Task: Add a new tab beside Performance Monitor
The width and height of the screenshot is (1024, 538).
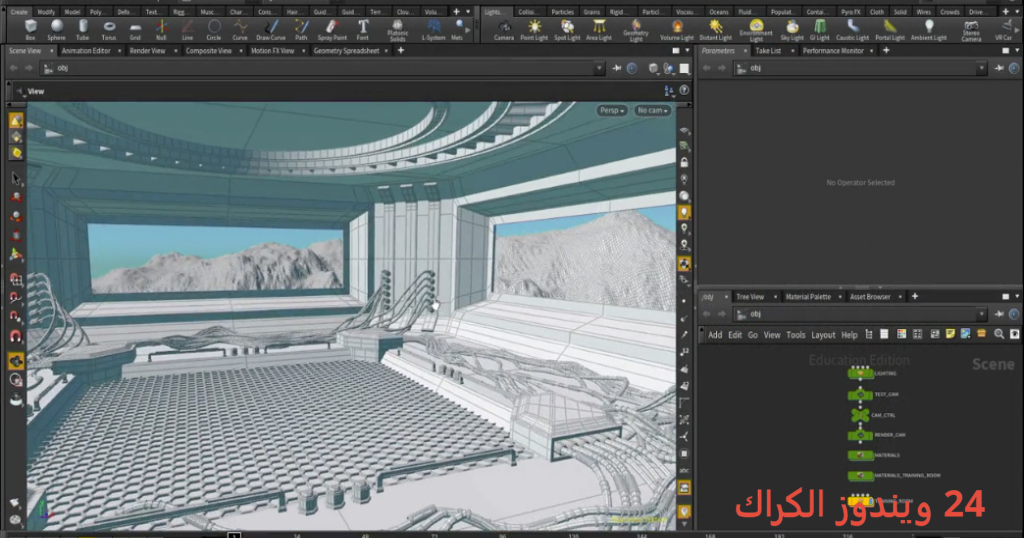Action: [x=886, y=50]
